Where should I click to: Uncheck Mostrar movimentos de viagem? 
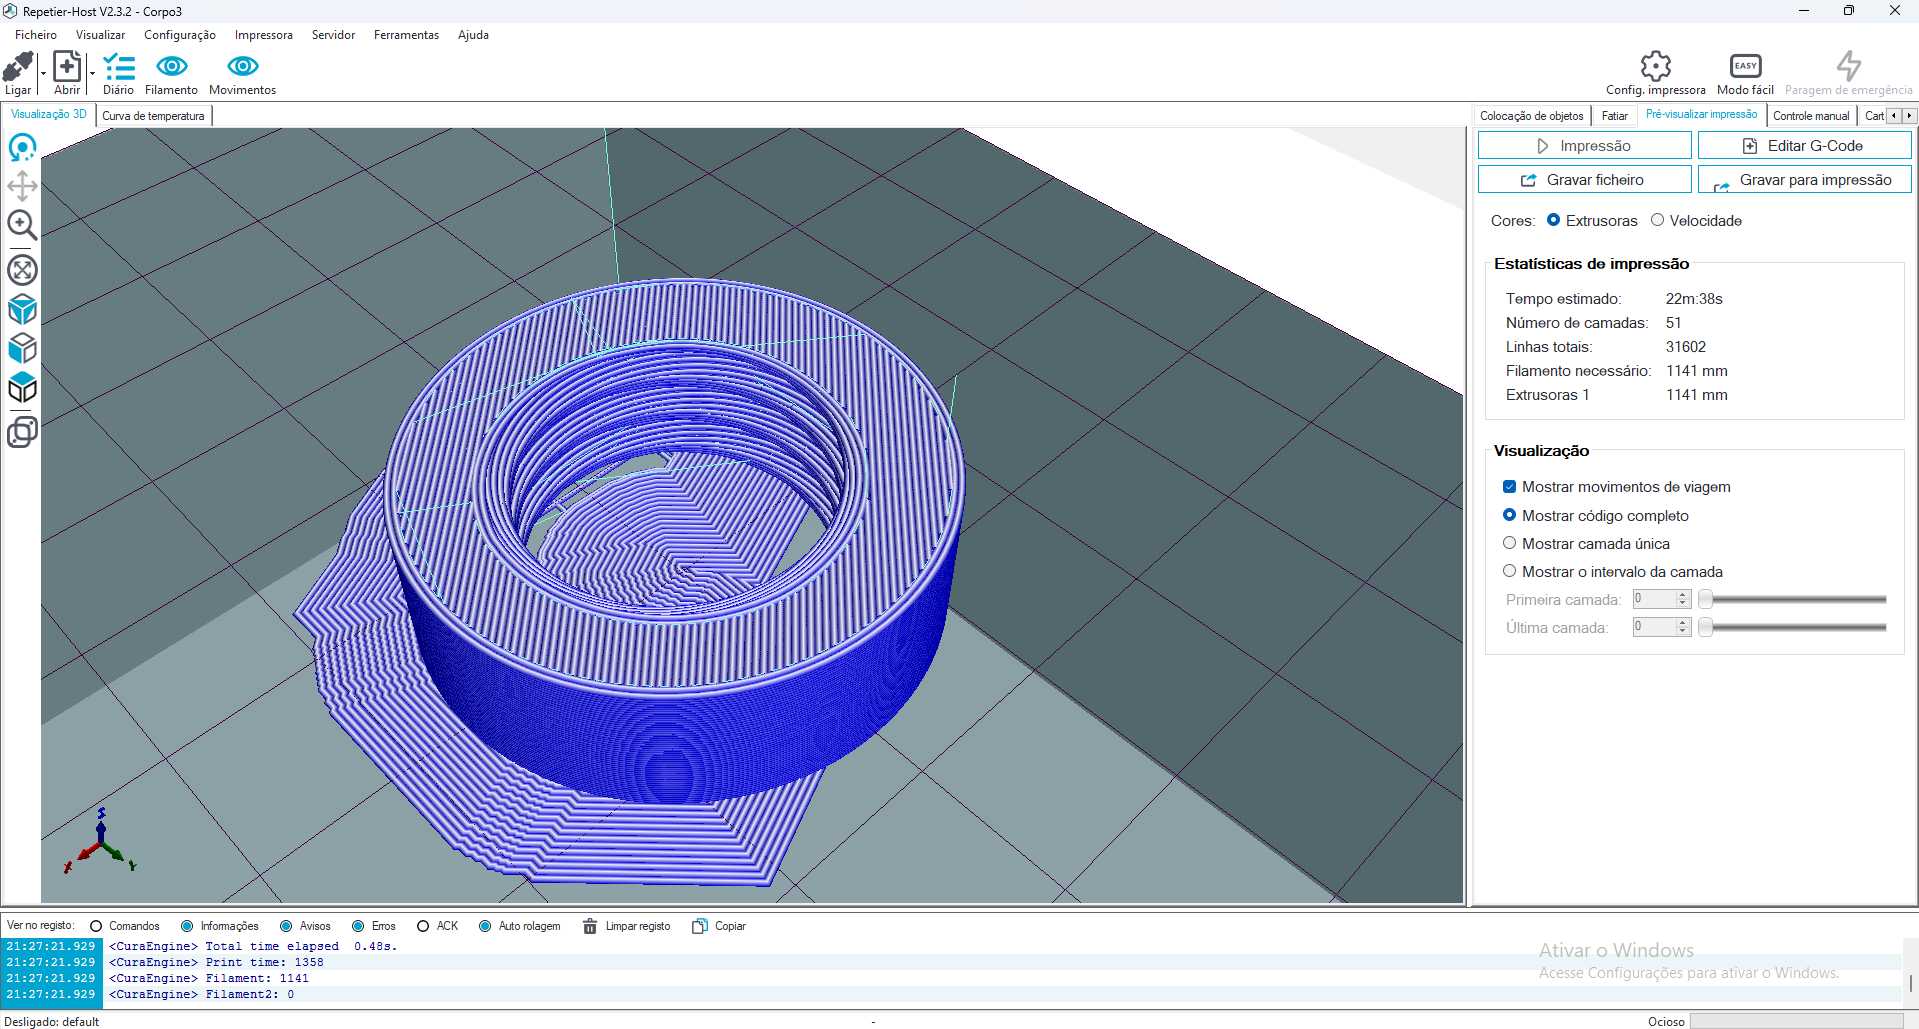[1509, 487]
